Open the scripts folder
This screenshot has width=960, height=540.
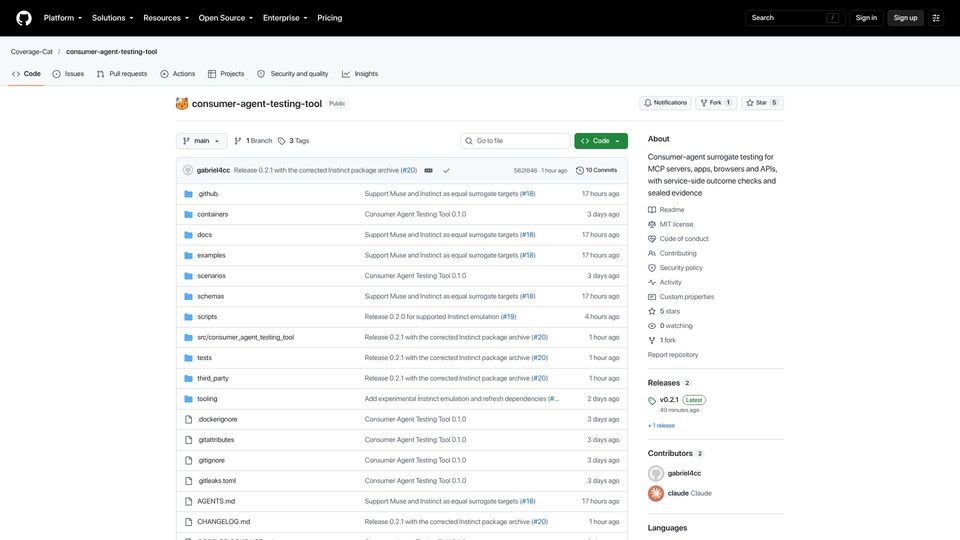pos(207,317)
